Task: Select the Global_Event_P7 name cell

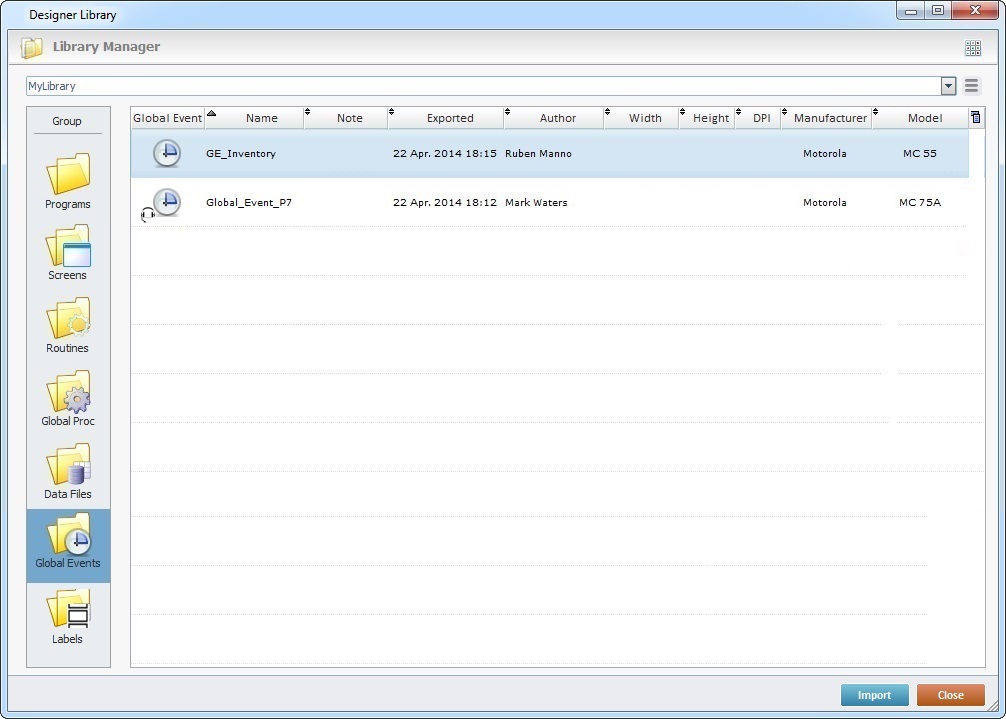Action: [249, 202]
